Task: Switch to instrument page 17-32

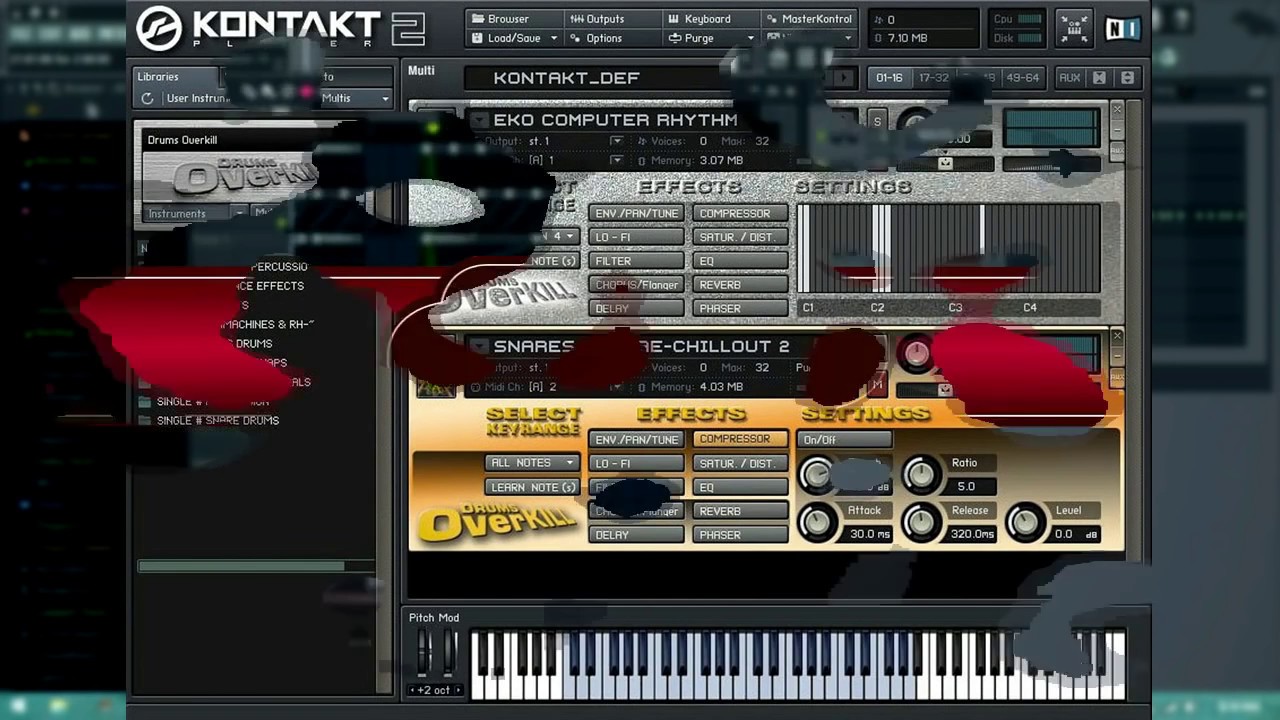Action: point(933,78)
